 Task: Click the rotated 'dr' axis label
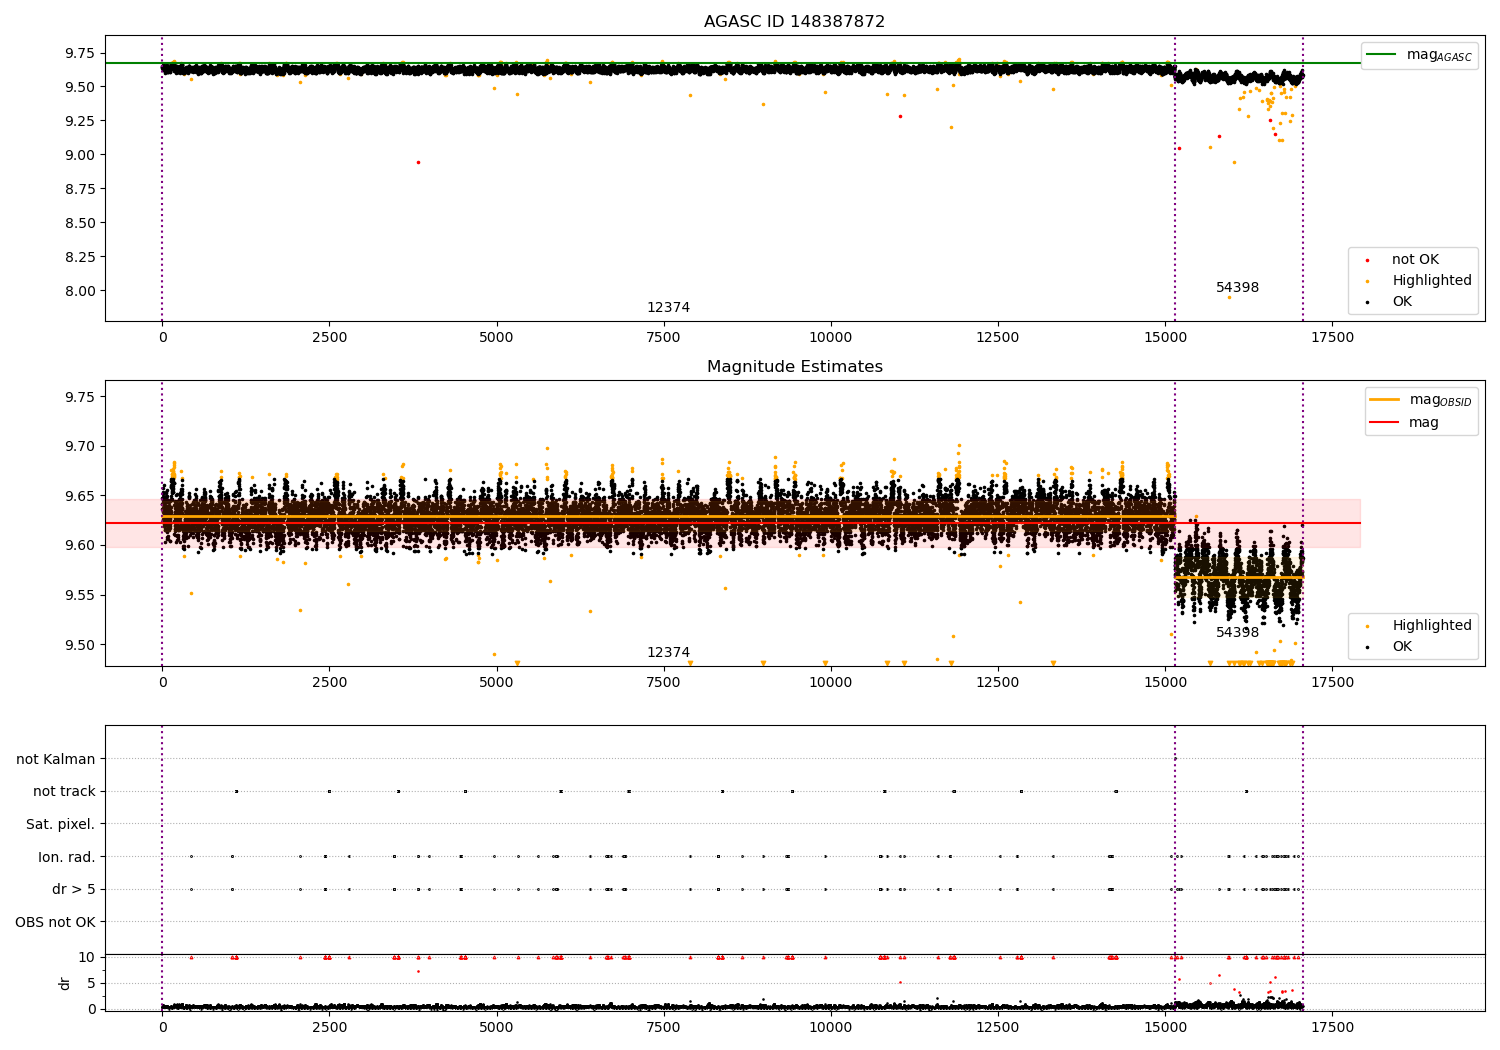pos(65,983)
